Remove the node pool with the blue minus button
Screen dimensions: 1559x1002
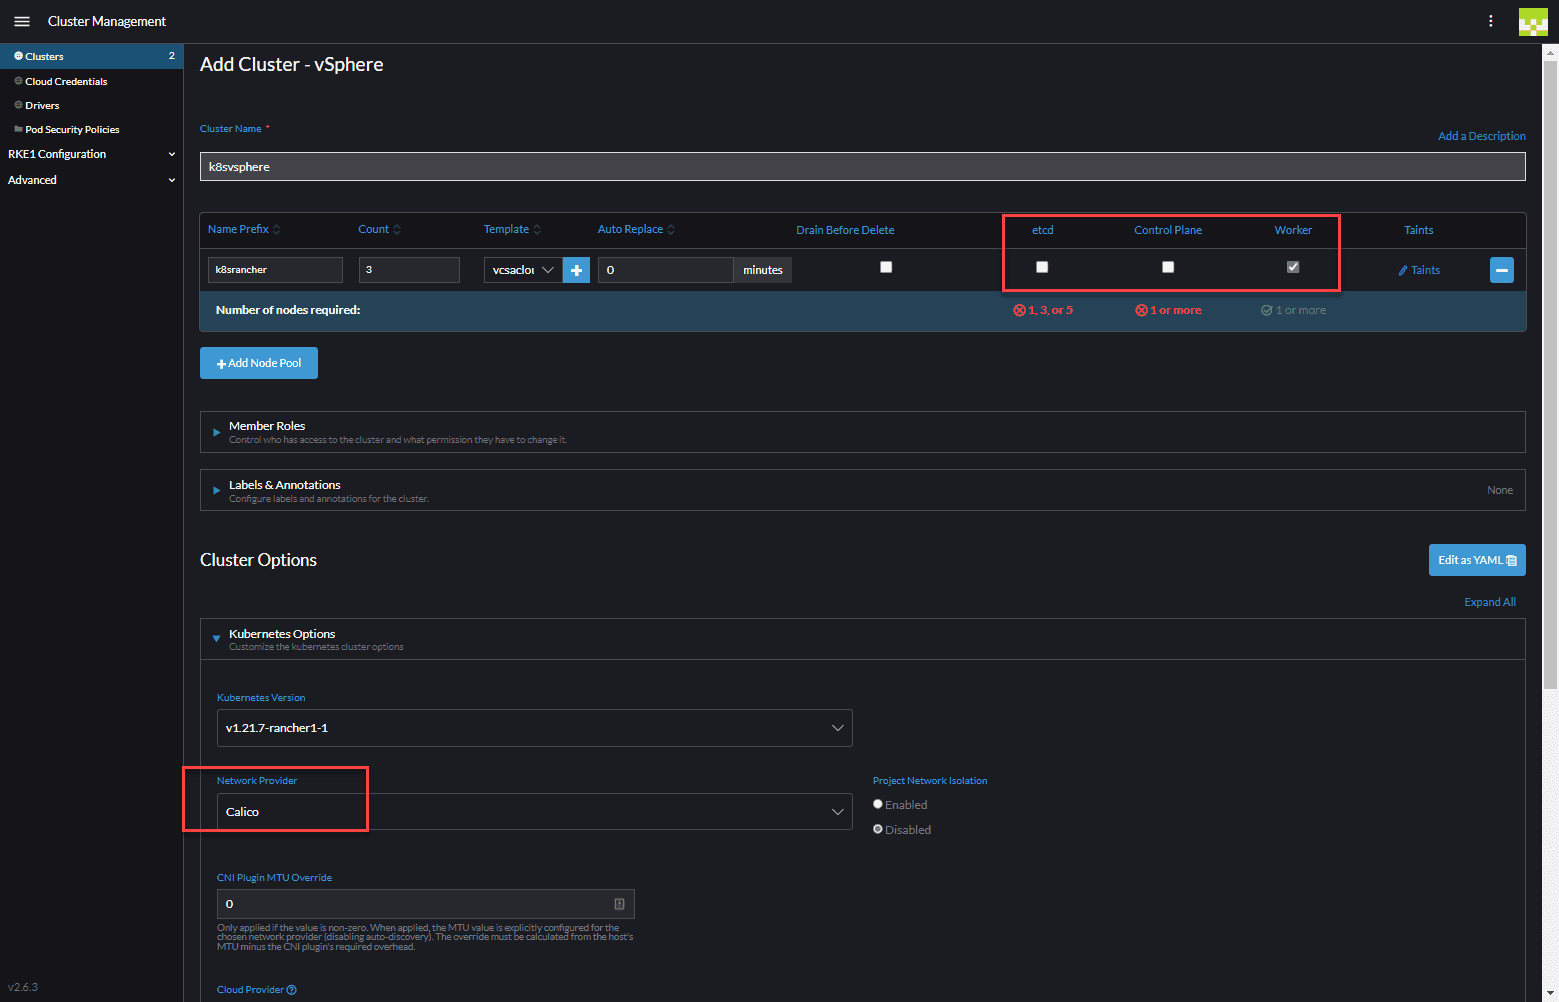[1501, 269]
